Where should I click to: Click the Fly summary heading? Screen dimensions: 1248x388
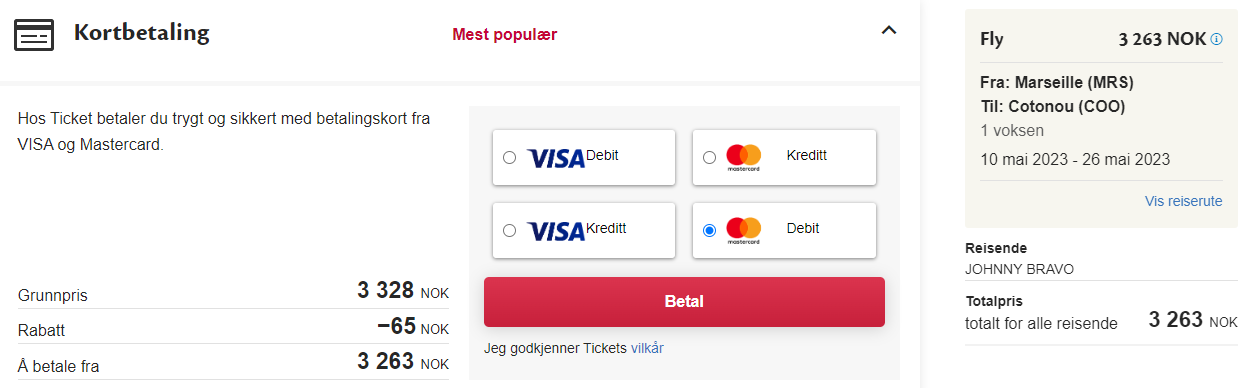(x=992, y=40)
